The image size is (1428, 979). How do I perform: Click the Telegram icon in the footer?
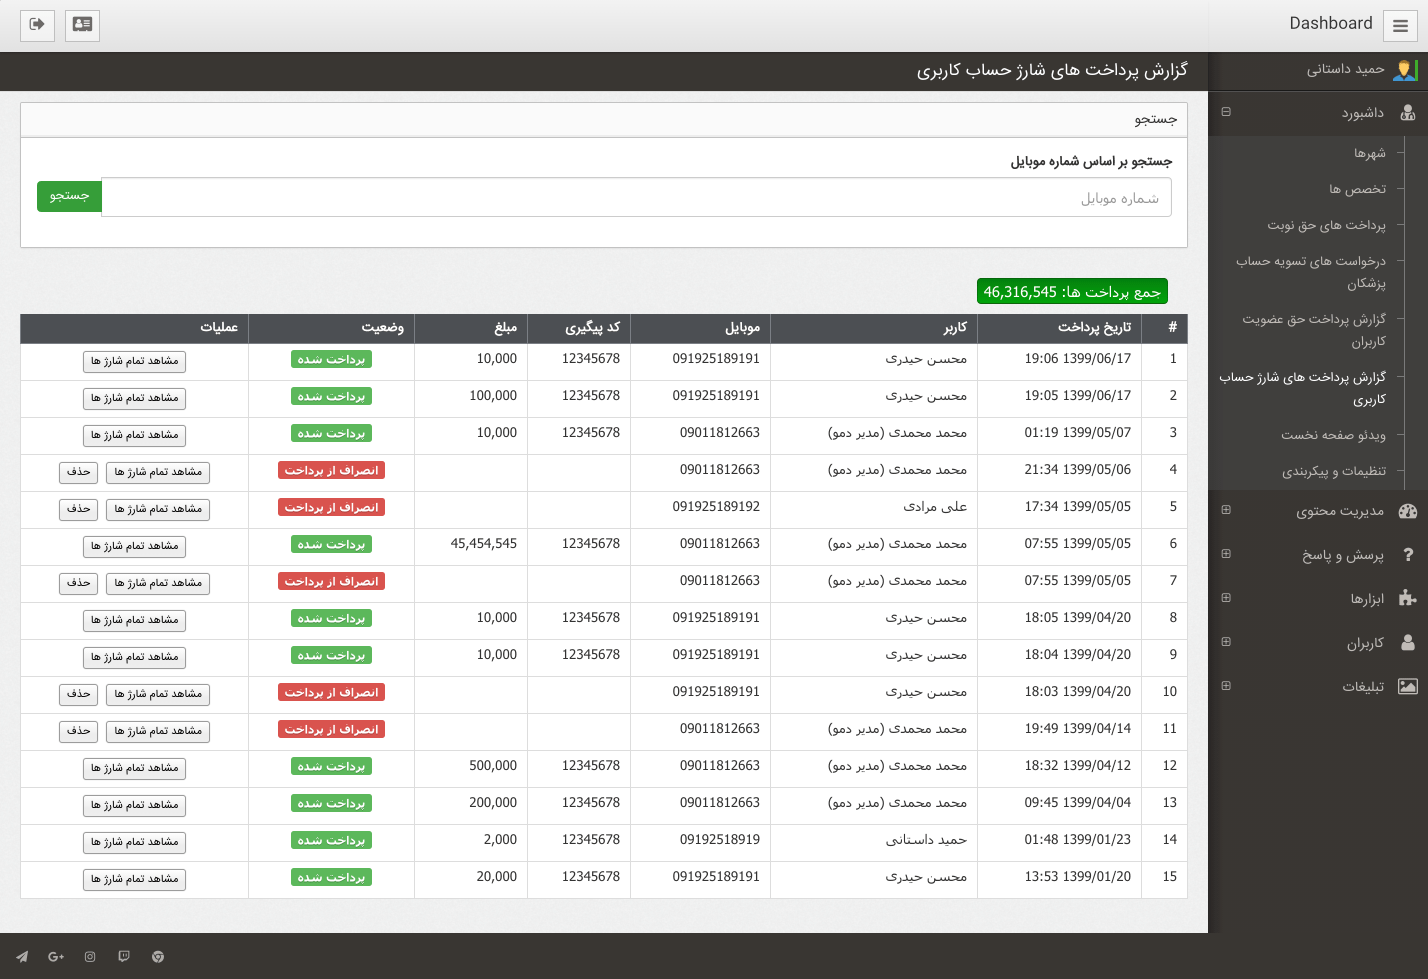point(22,957)
